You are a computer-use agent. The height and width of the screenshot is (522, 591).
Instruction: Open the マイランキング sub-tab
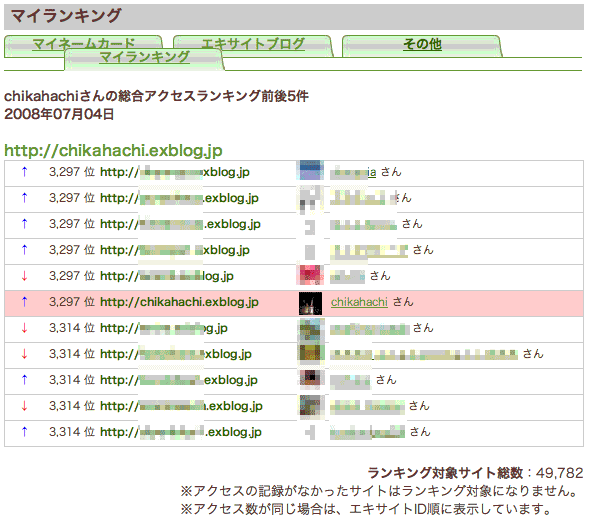click(x=144, y=57)
